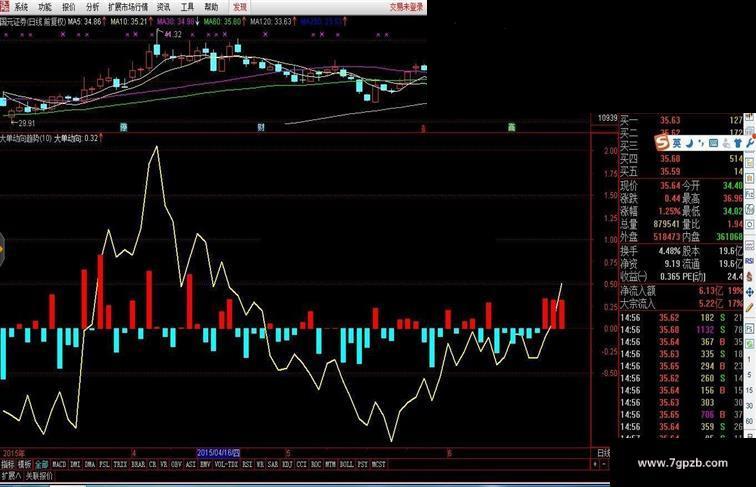This screenshot has width=756, height=487.
Task: Click the dollar sign icon in the right sidebar
Action: click(750, 277)
